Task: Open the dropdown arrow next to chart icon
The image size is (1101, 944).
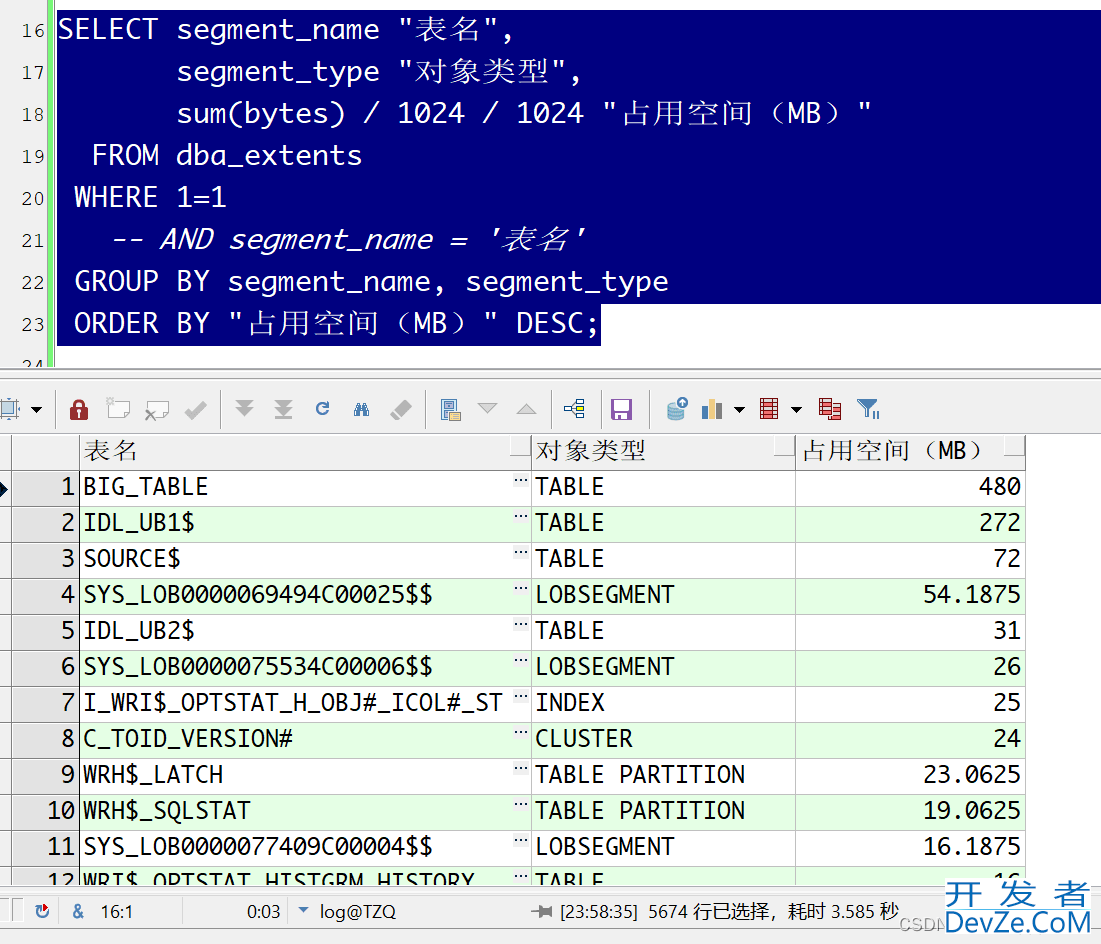Action: (x=739, y=409)
